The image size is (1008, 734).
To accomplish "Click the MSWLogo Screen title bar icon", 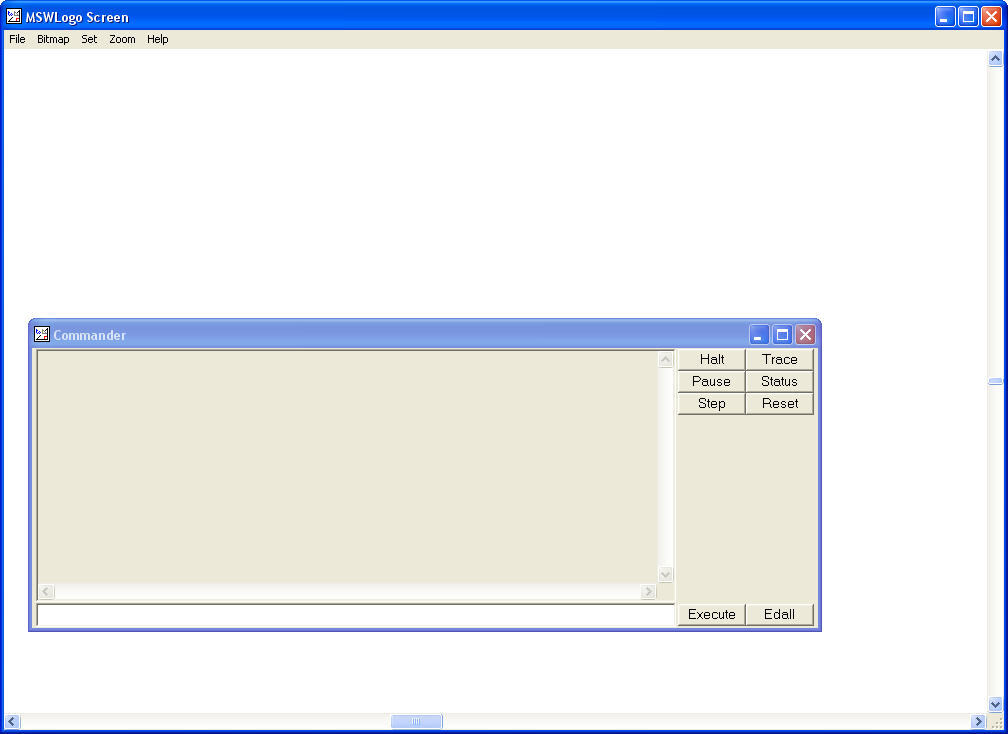I will point(14,16).
